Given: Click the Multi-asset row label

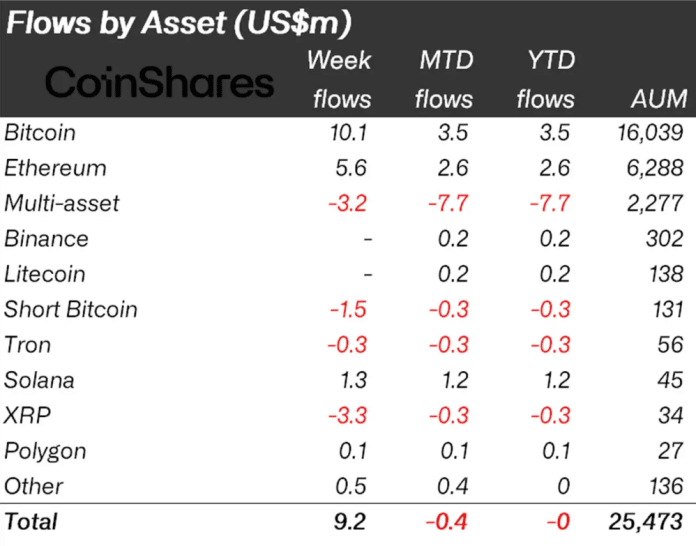Looking at the screenshot, I should coord(62,204).
